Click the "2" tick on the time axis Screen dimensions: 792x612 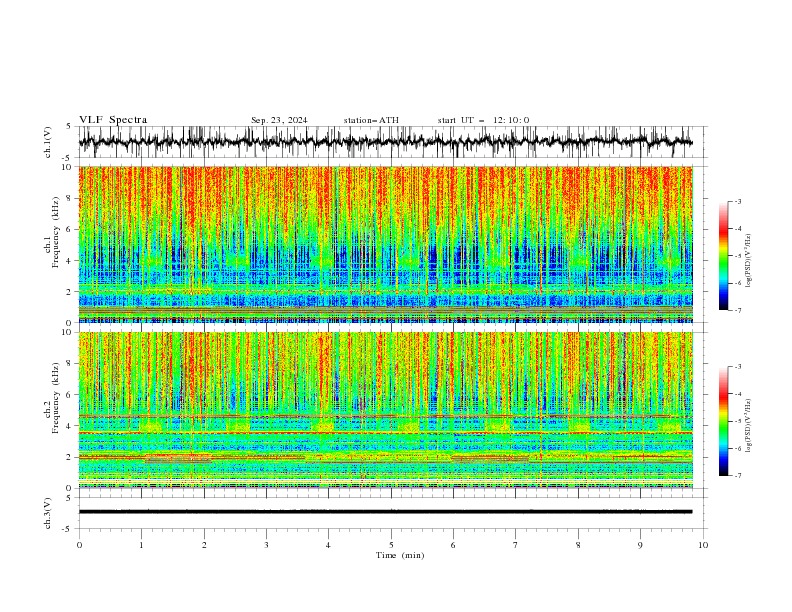(x=204, y=545)
